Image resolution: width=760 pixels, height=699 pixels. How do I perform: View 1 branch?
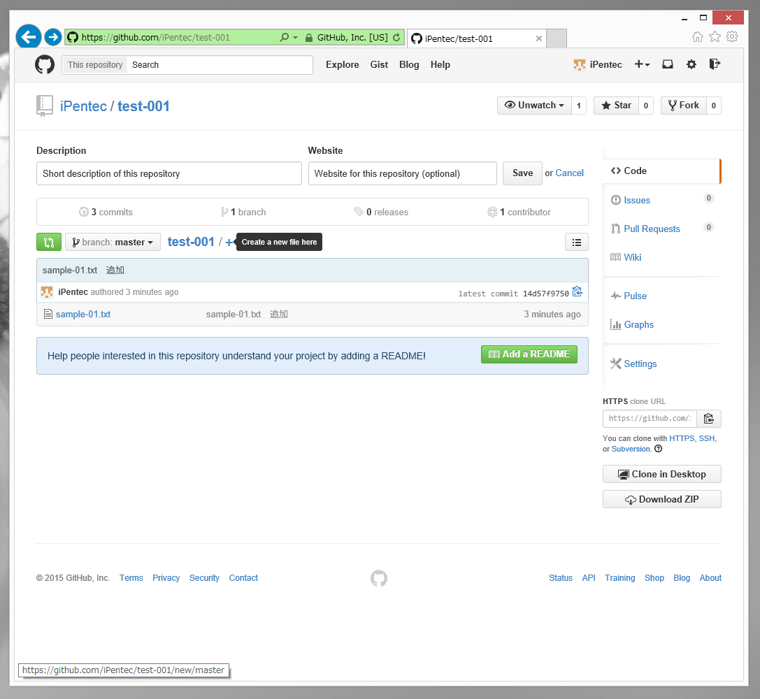click(x=243, y=212)
